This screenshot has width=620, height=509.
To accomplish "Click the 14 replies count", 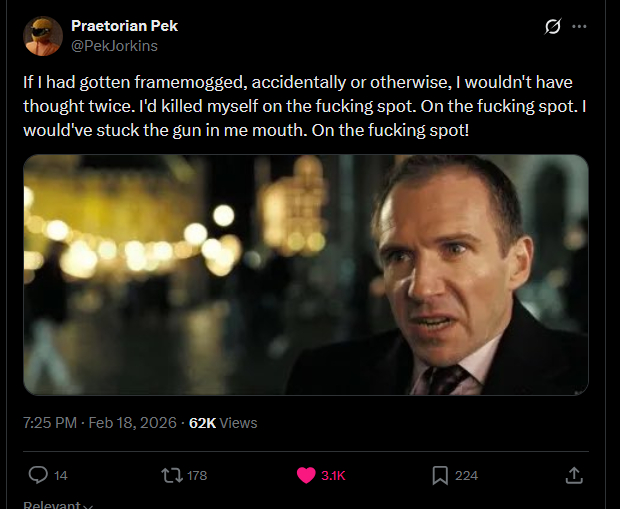I will 61,476.
